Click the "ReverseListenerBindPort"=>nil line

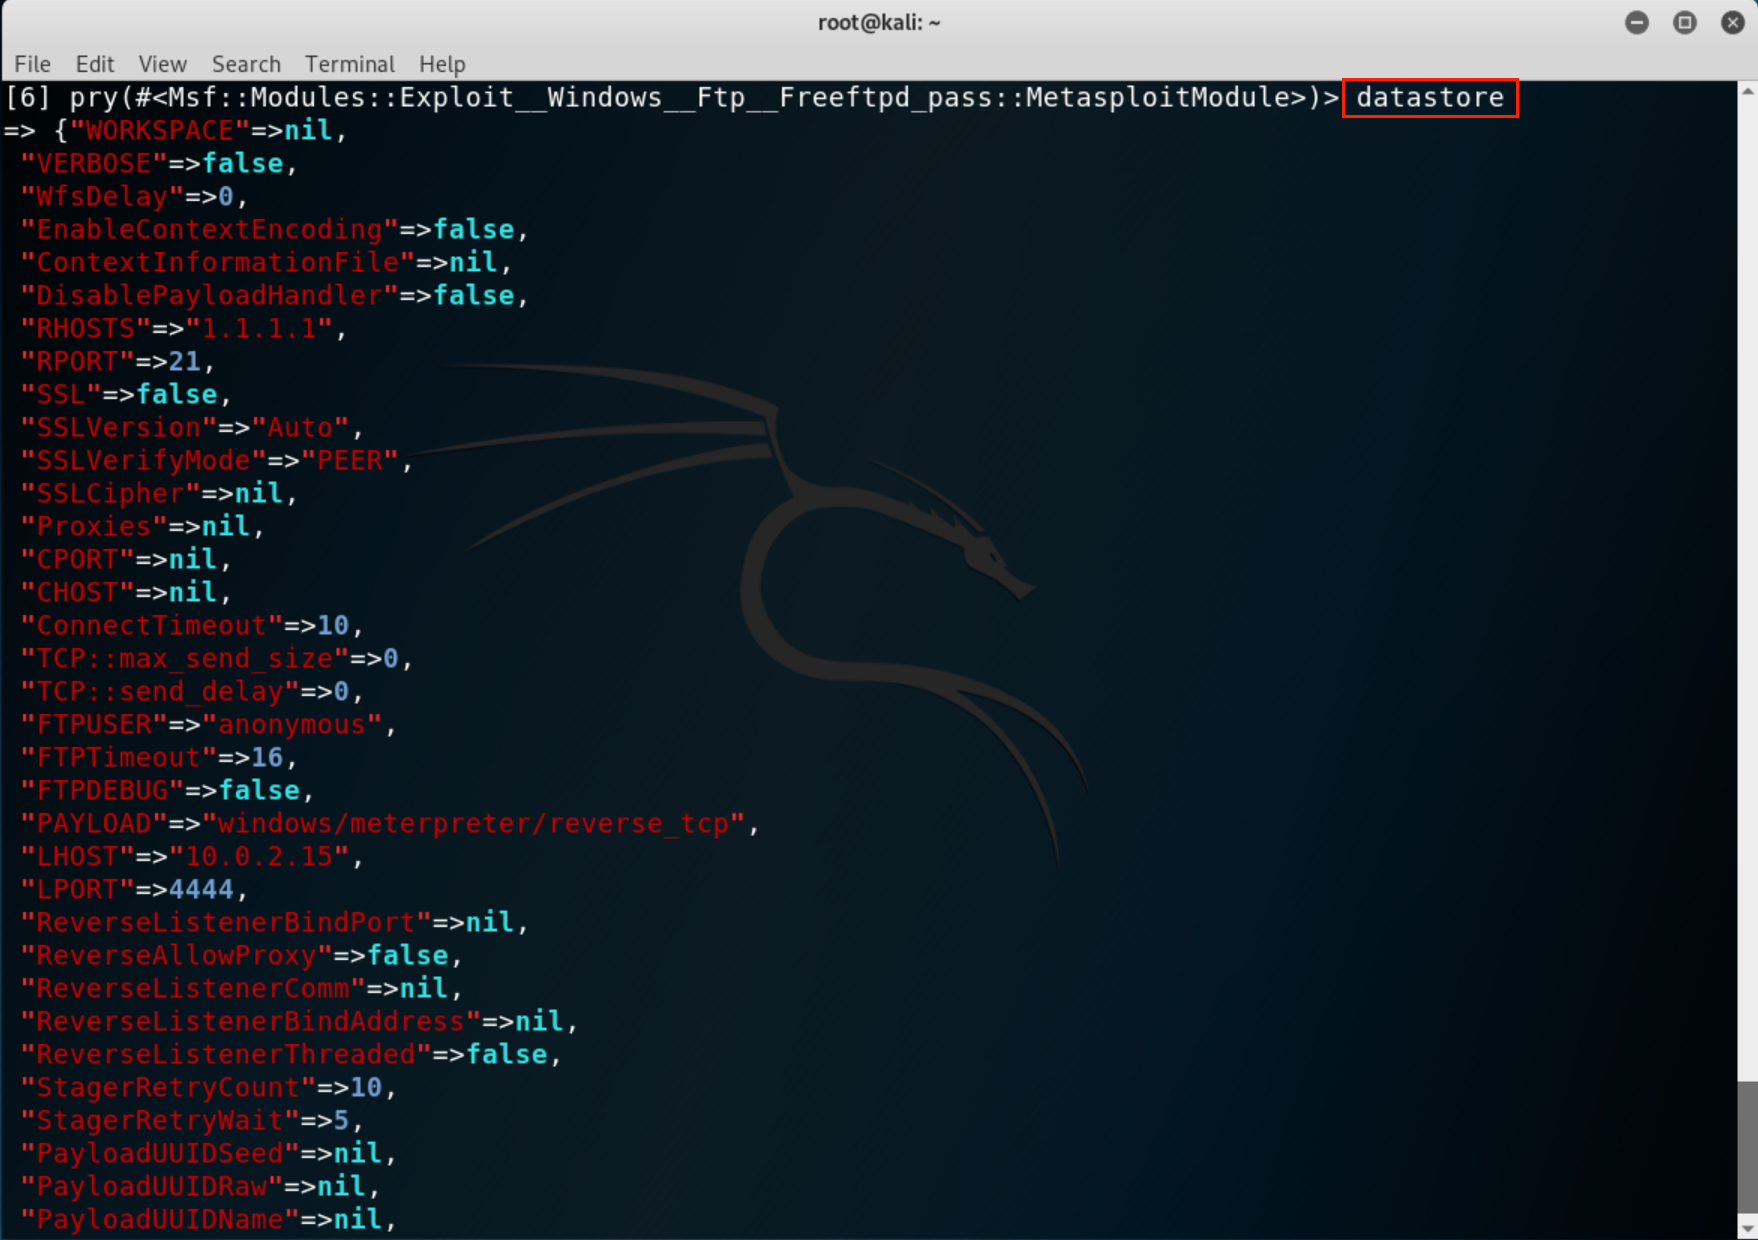point(274,922)
